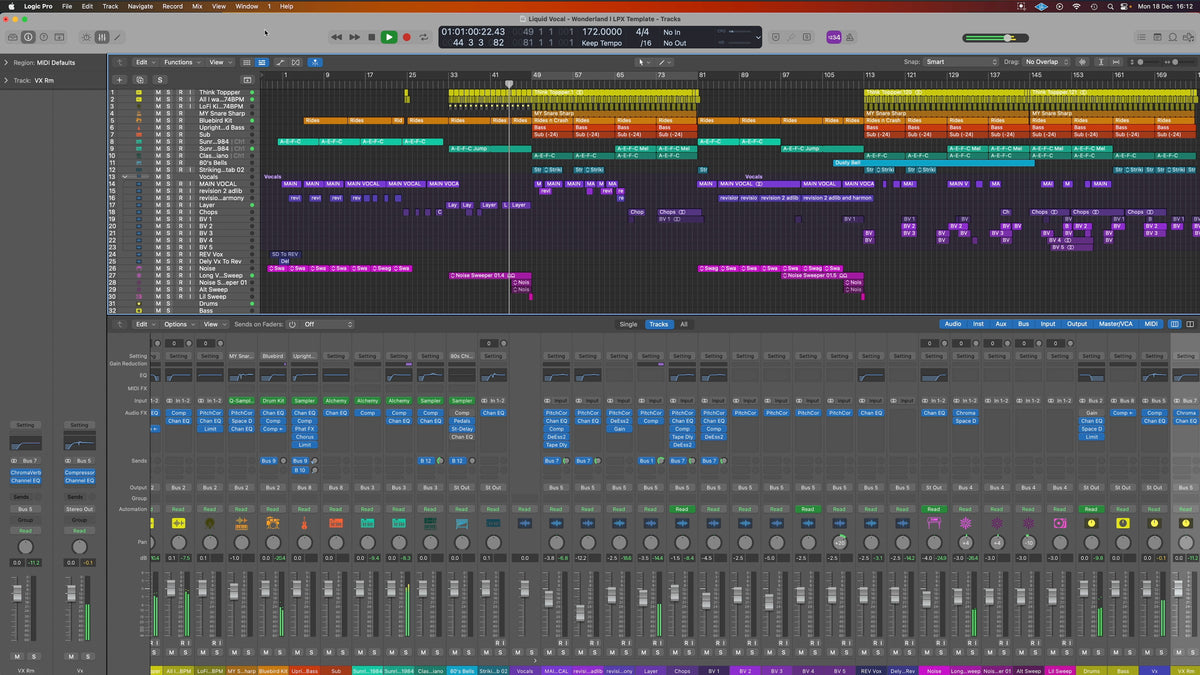The height and width of the screenshot is (675, 1200).
Task: Click the Think Toppper track name
Action: pos(220,92)
